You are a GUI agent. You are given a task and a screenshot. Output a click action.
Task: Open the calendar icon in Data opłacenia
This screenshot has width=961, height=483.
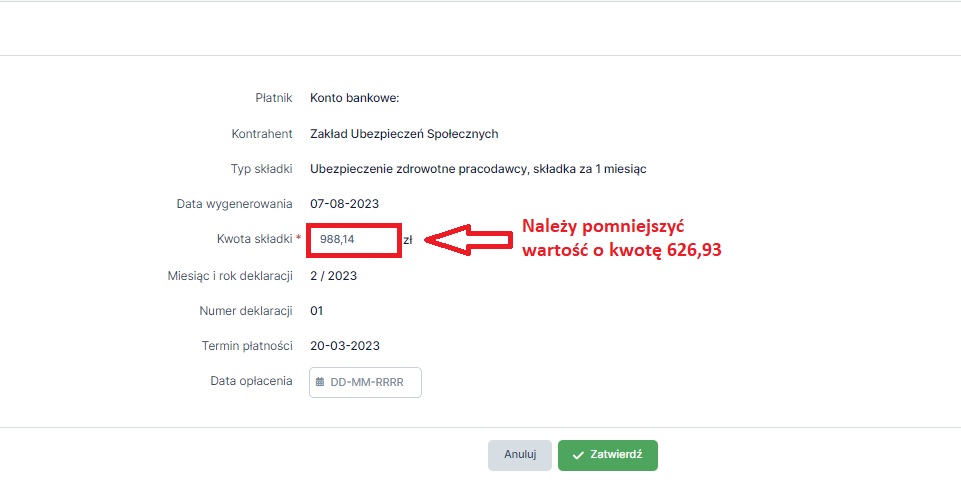[x=320, y=382]
